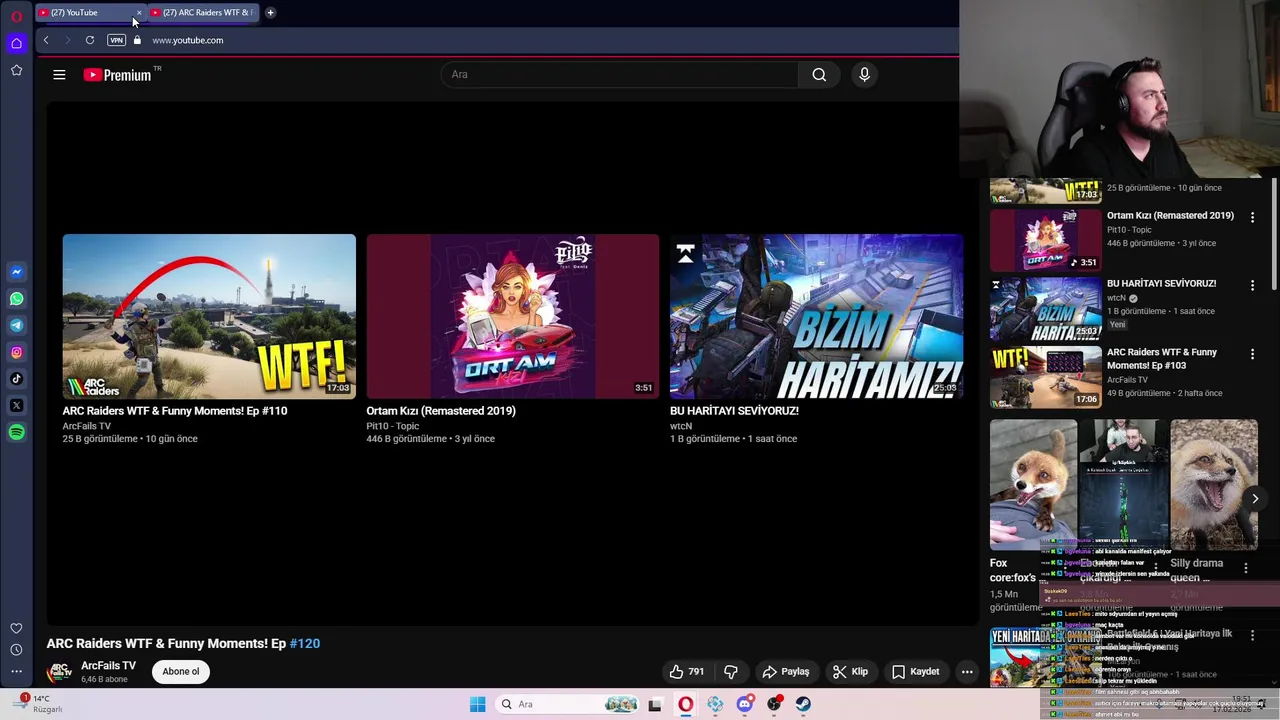Open sidebar 'ARC Raiders WTF & Funny Moments! Ep #103'
This screenshot has width=1280, height=720.
(1162, 359)
